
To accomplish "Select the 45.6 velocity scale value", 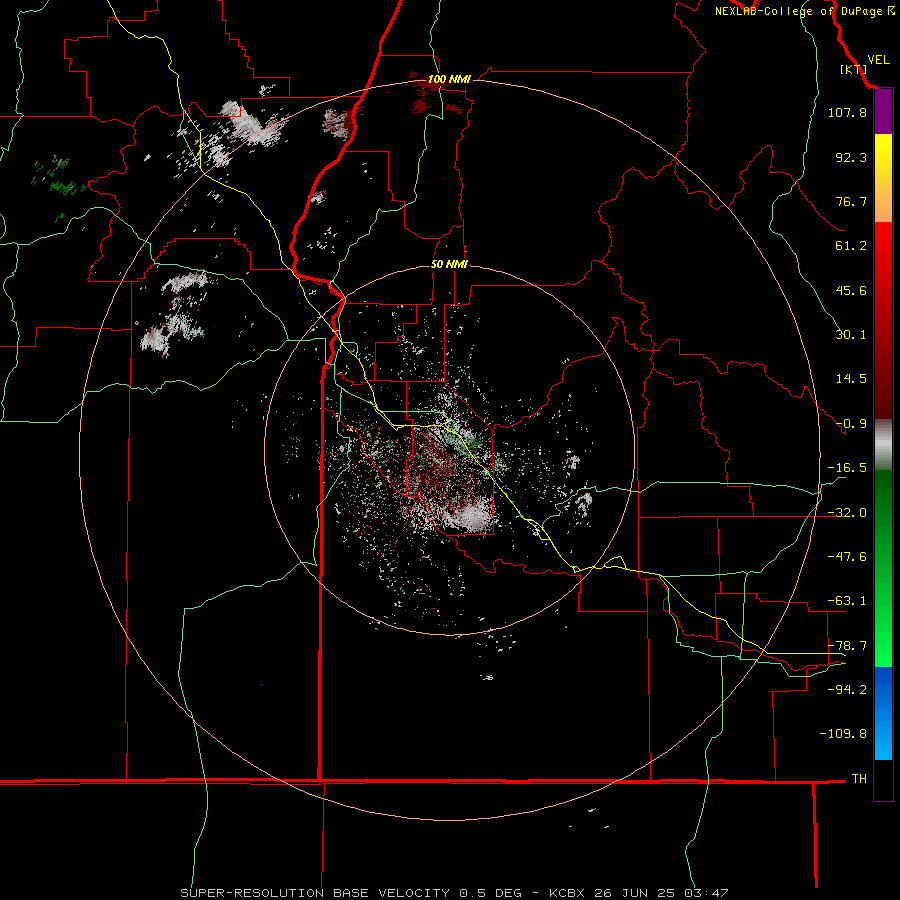I will point(851,290).
